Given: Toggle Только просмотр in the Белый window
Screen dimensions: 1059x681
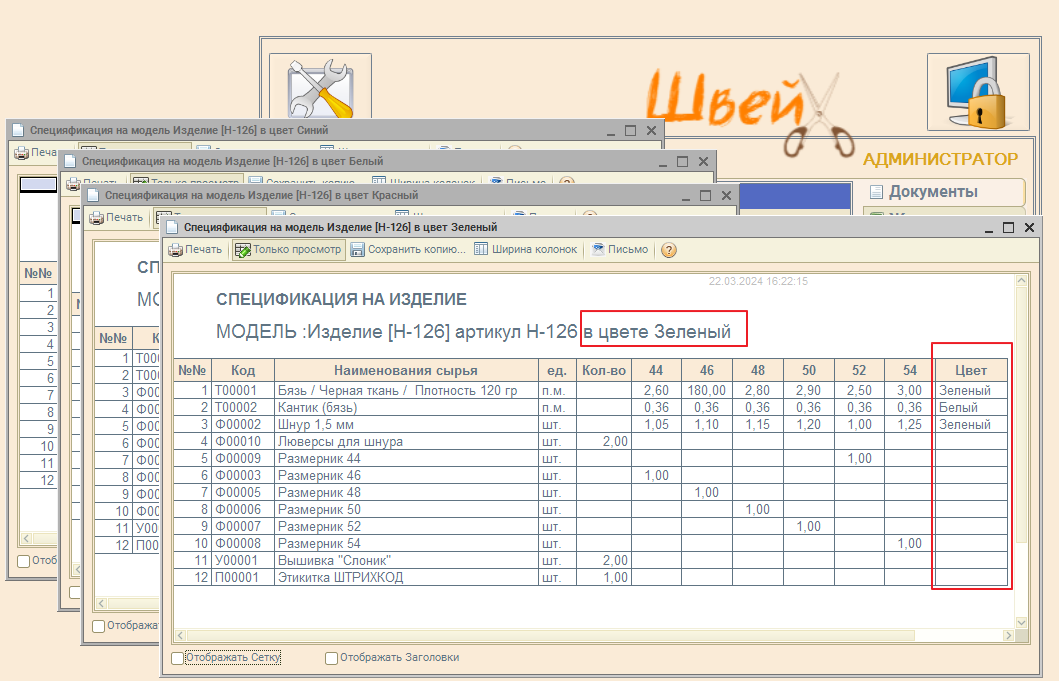Looking at the screenshot, I should point(186,182).
